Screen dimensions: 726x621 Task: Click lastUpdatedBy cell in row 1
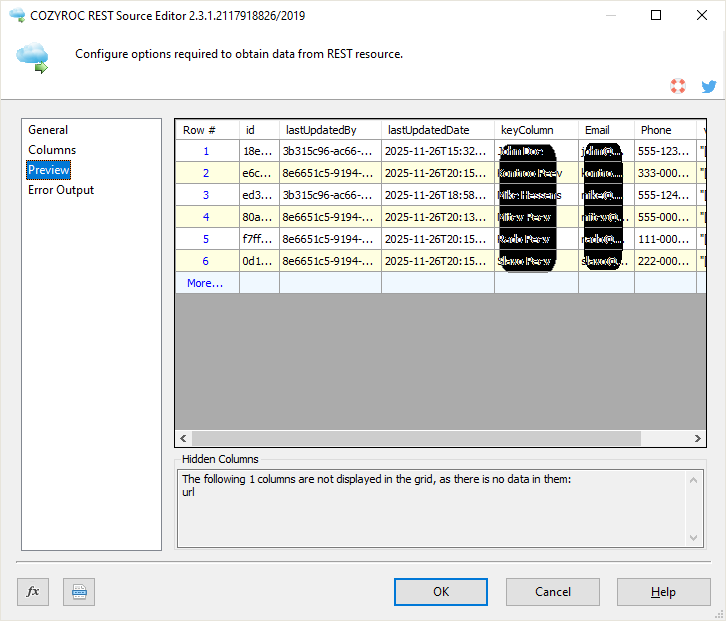(x=331, y=151)
